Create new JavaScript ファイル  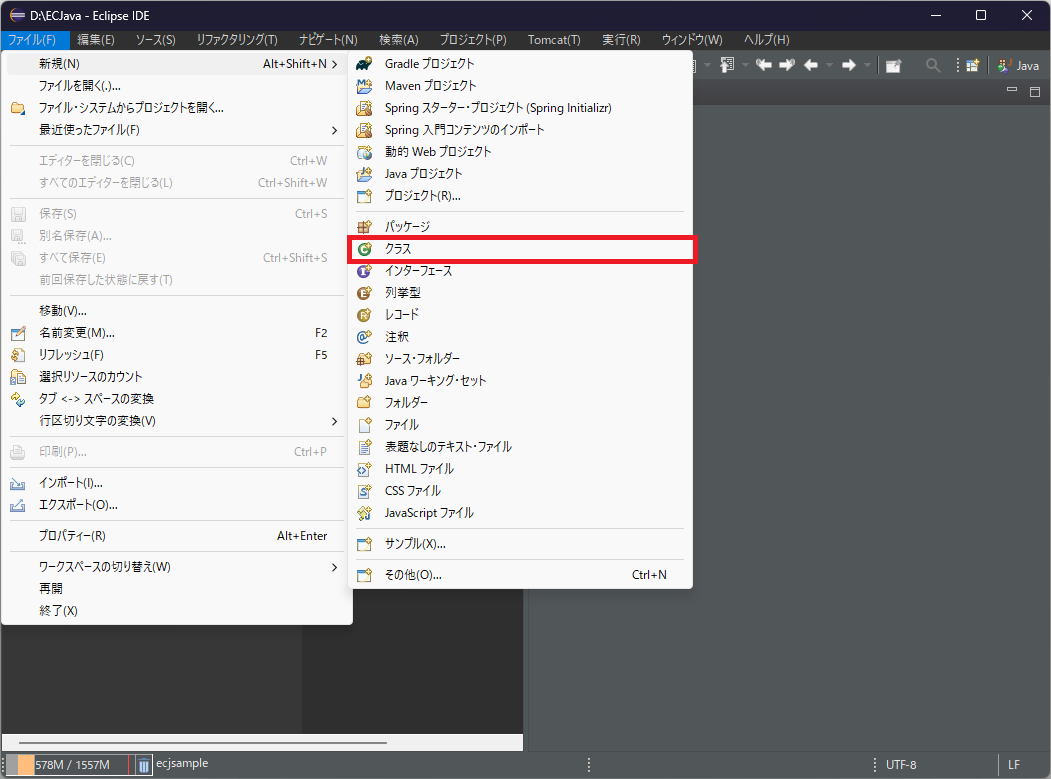[520, 514]
